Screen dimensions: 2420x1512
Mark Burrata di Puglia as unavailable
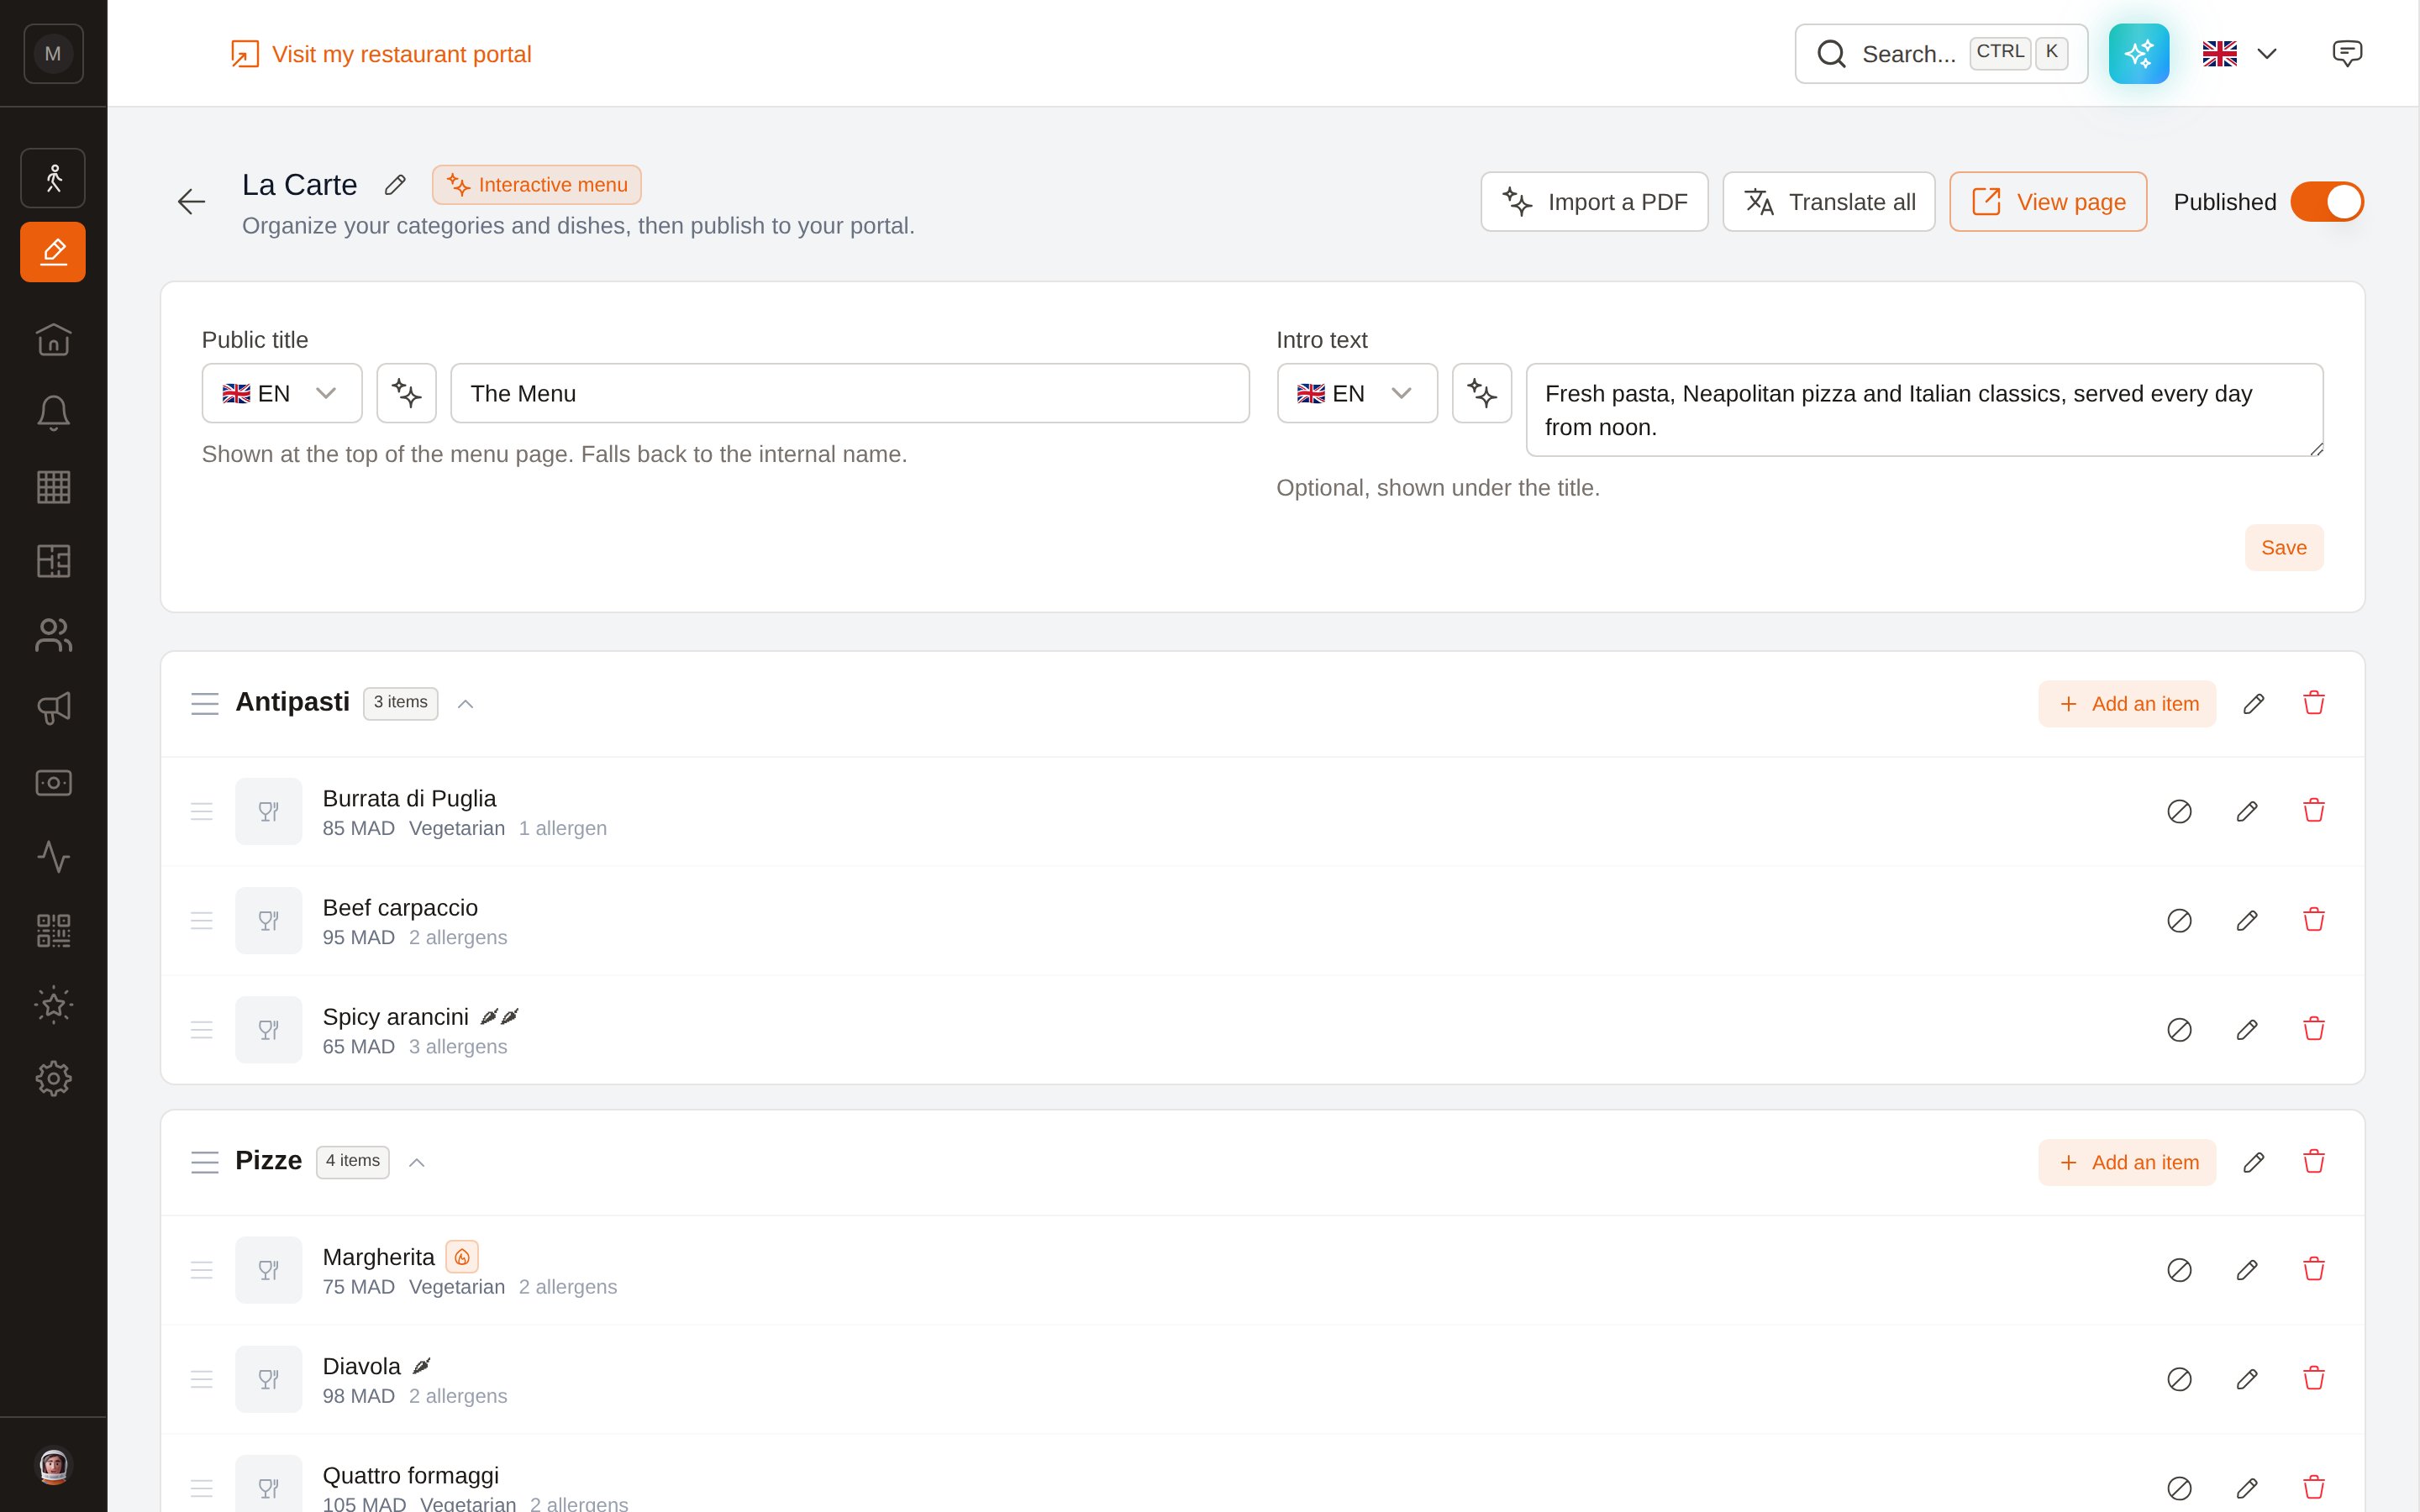[2180, 811]
